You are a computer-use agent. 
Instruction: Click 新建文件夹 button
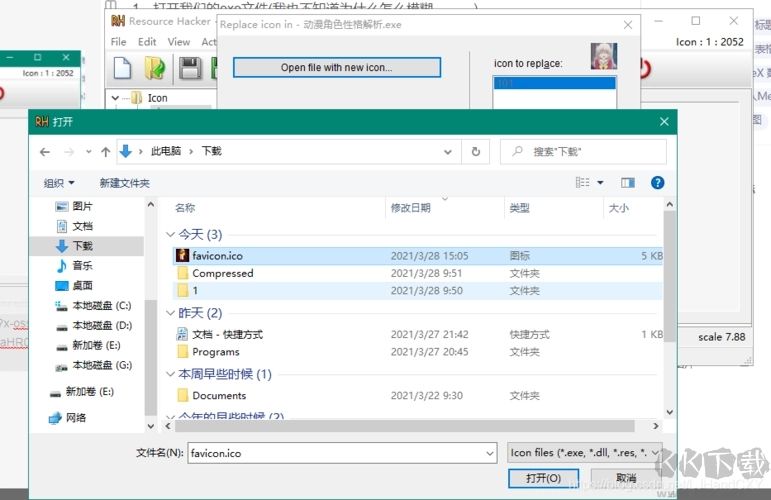click(x=124, y=183)
